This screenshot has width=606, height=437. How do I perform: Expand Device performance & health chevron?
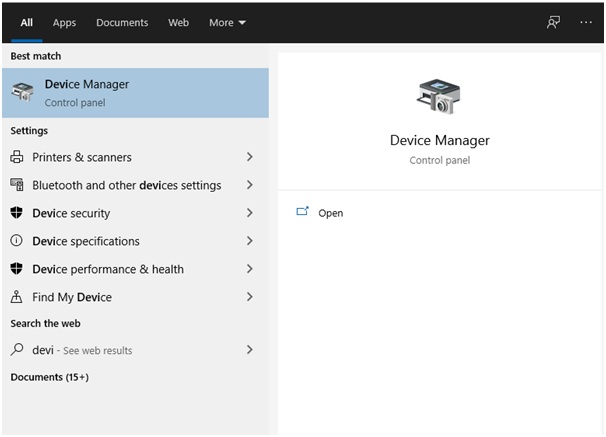point(250,269)
